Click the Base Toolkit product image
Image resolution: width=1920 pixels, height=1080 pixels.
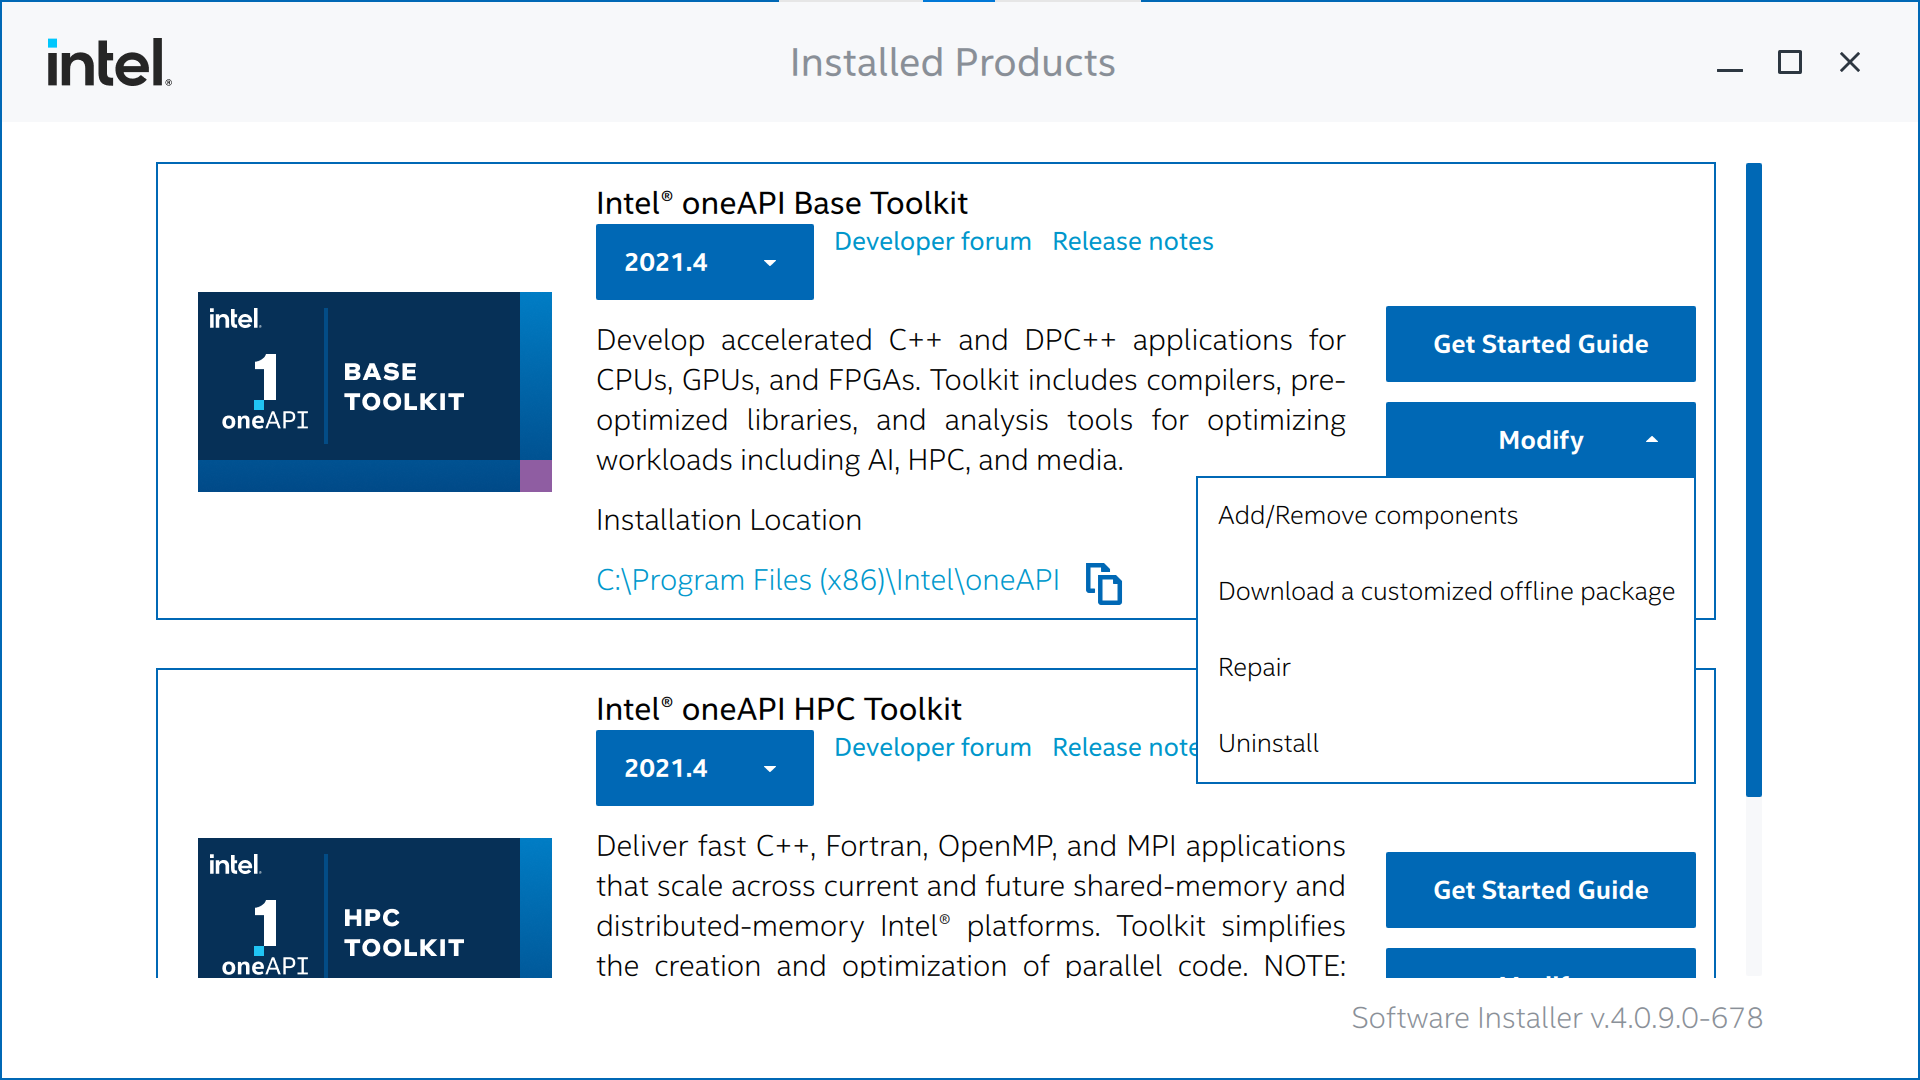374,391
